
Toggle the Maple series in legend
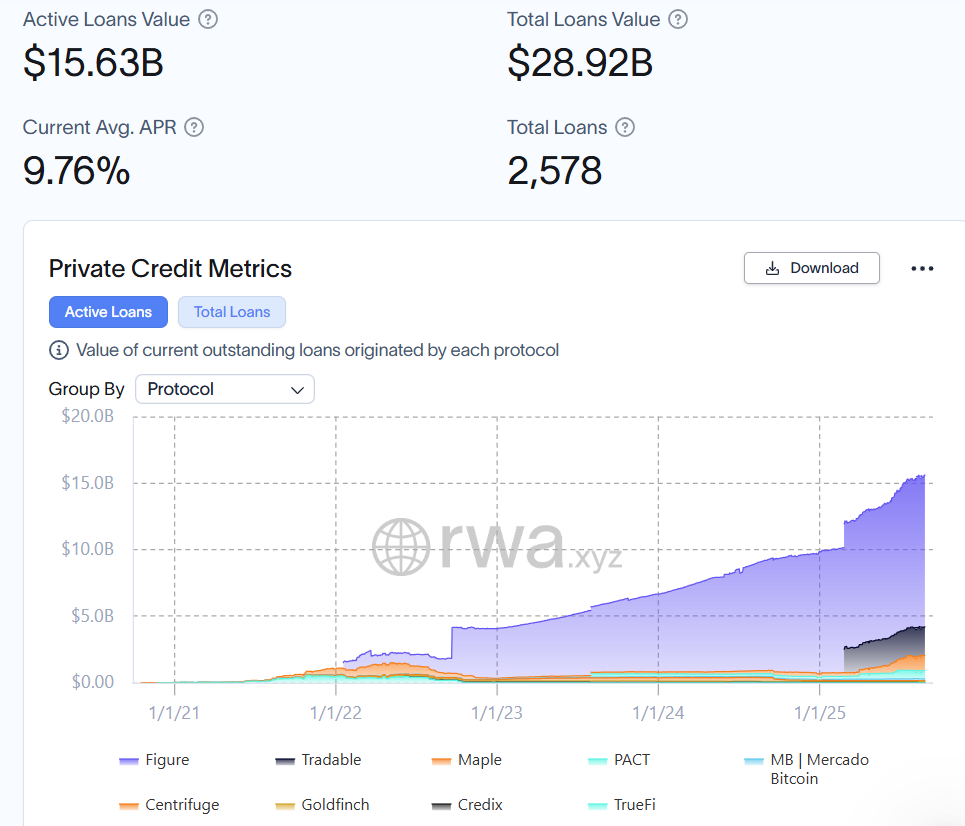point(479,760)
